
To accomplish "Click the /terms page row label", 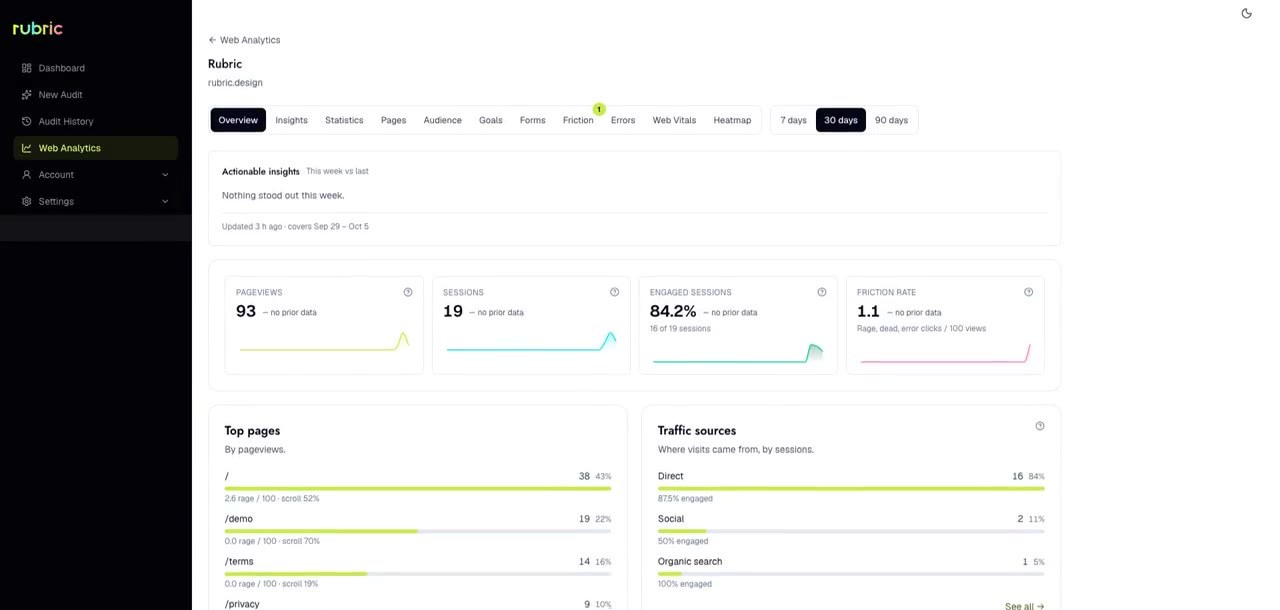I will tap(239, 562).
